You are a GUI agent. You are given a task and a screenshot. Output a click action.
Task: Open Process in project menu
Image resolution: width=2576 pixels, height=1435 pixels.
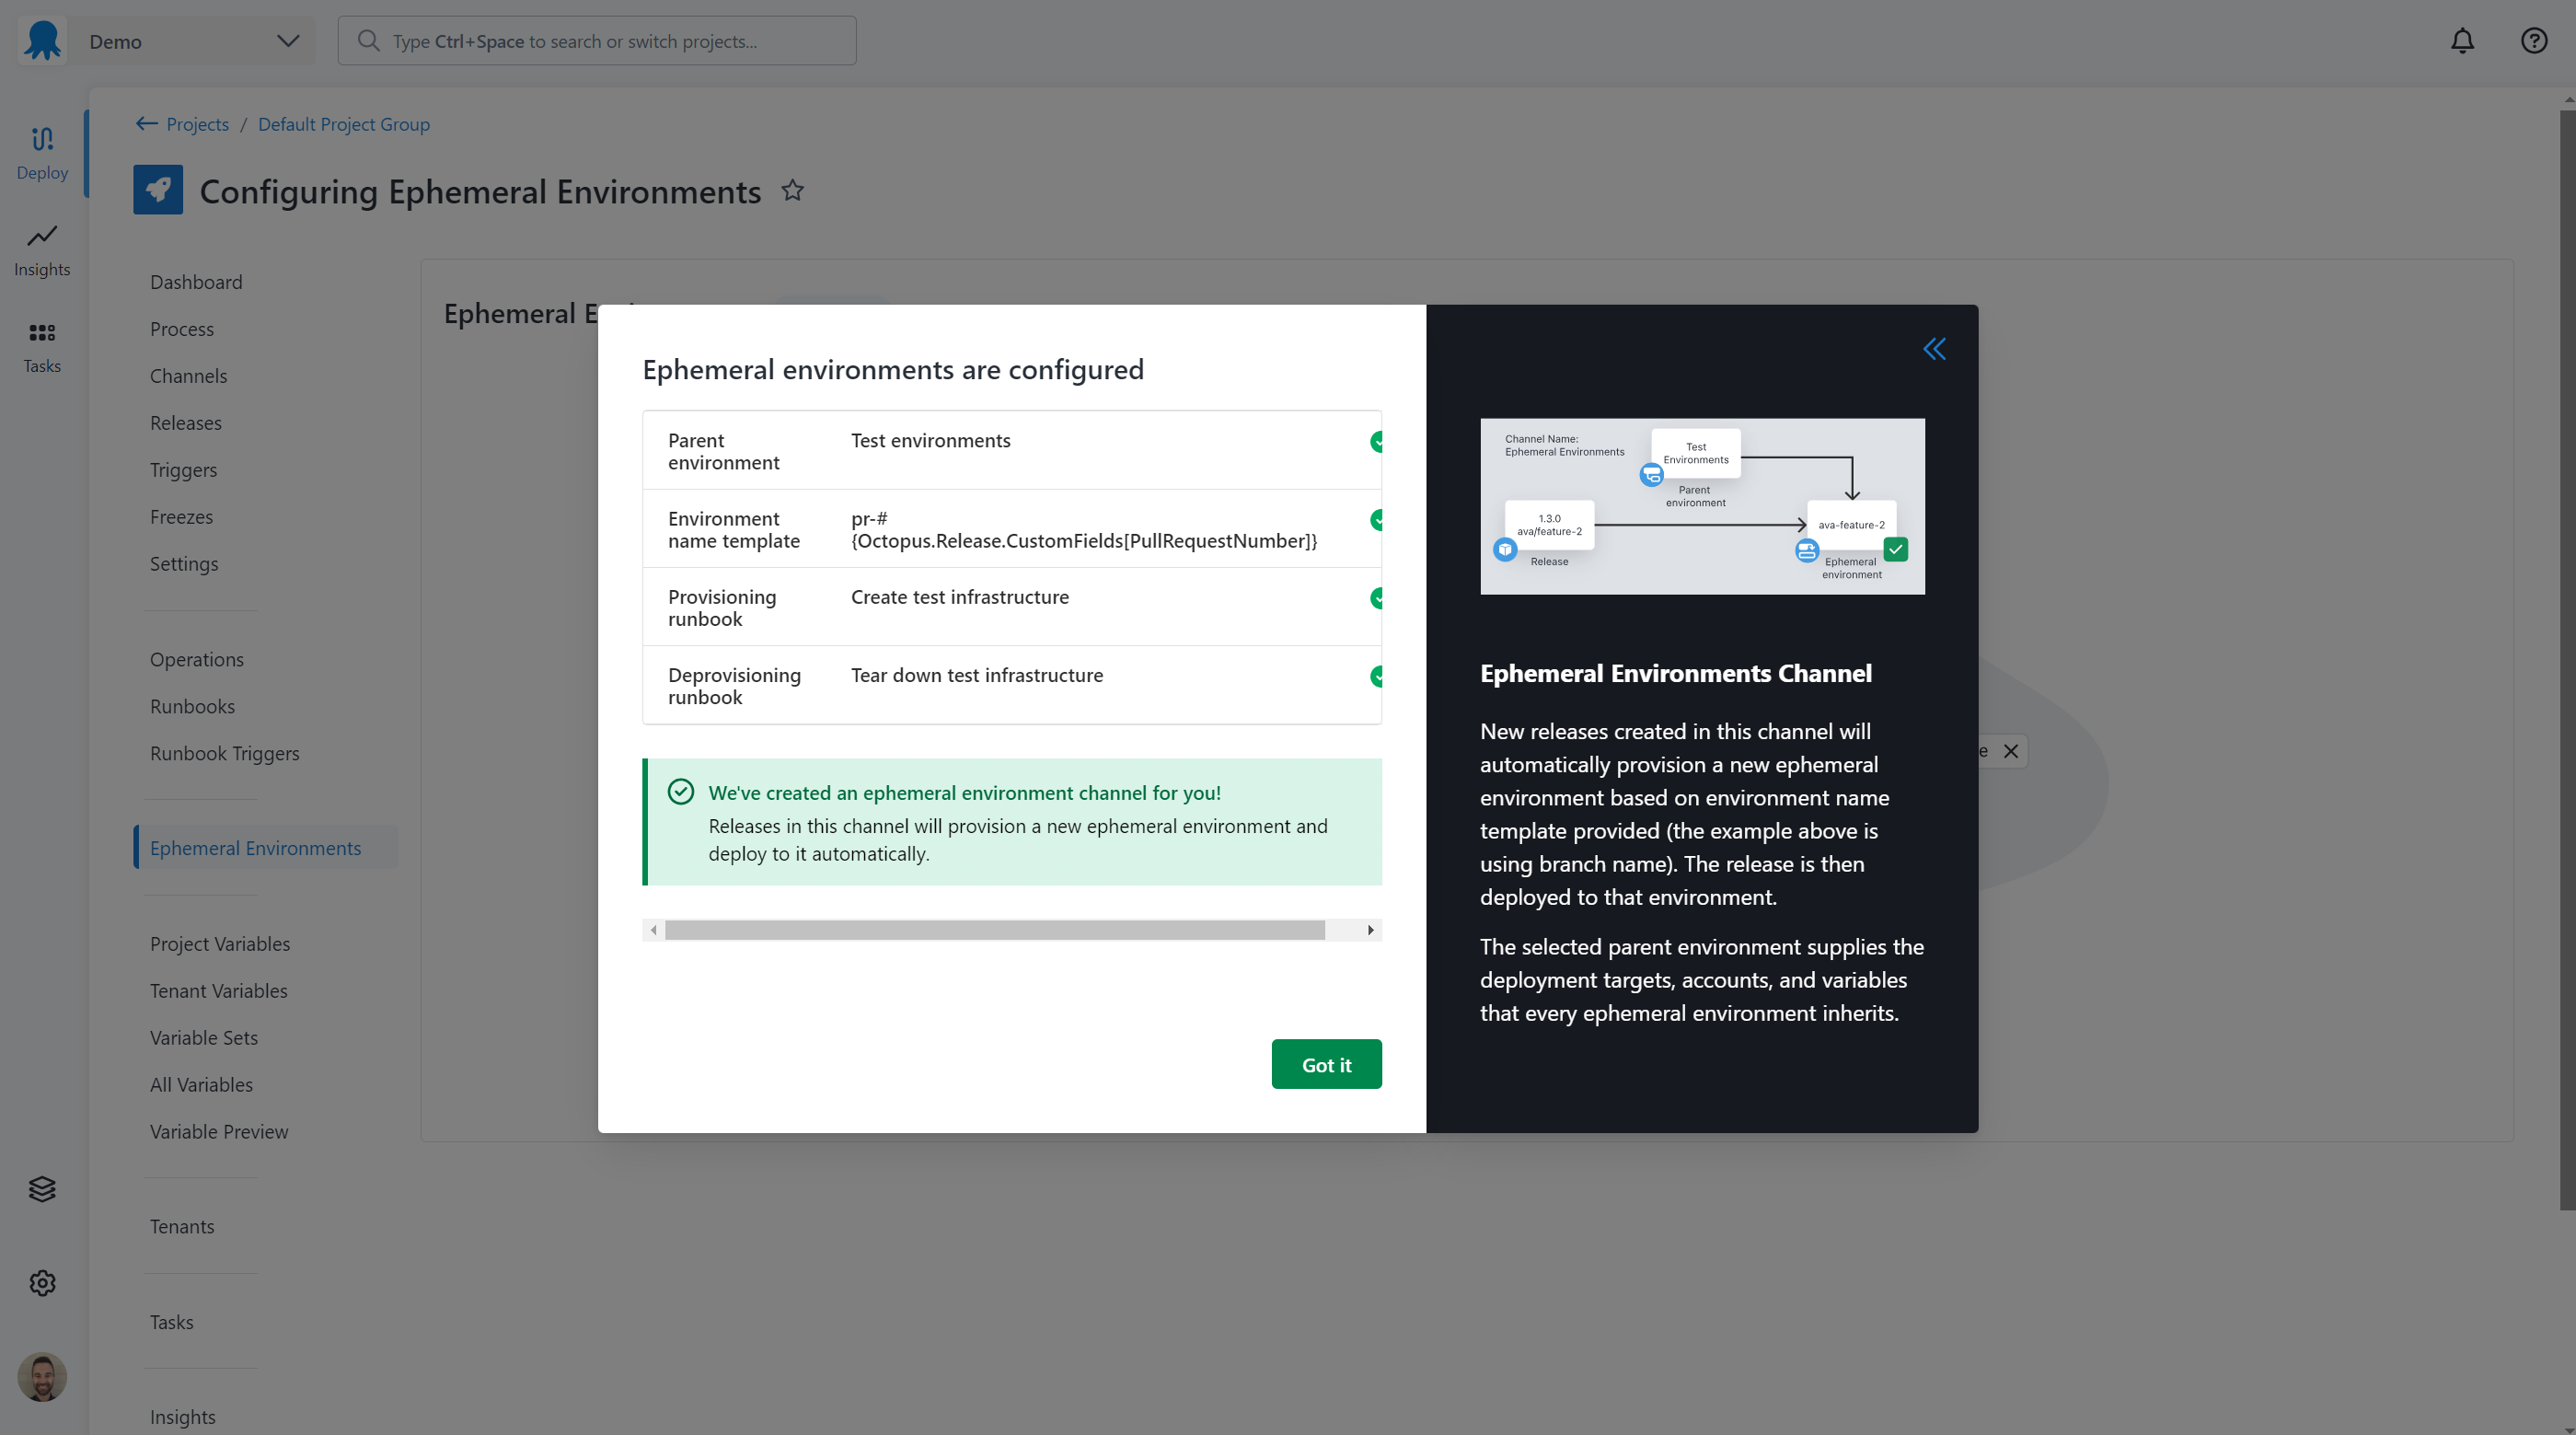(182, 329)
